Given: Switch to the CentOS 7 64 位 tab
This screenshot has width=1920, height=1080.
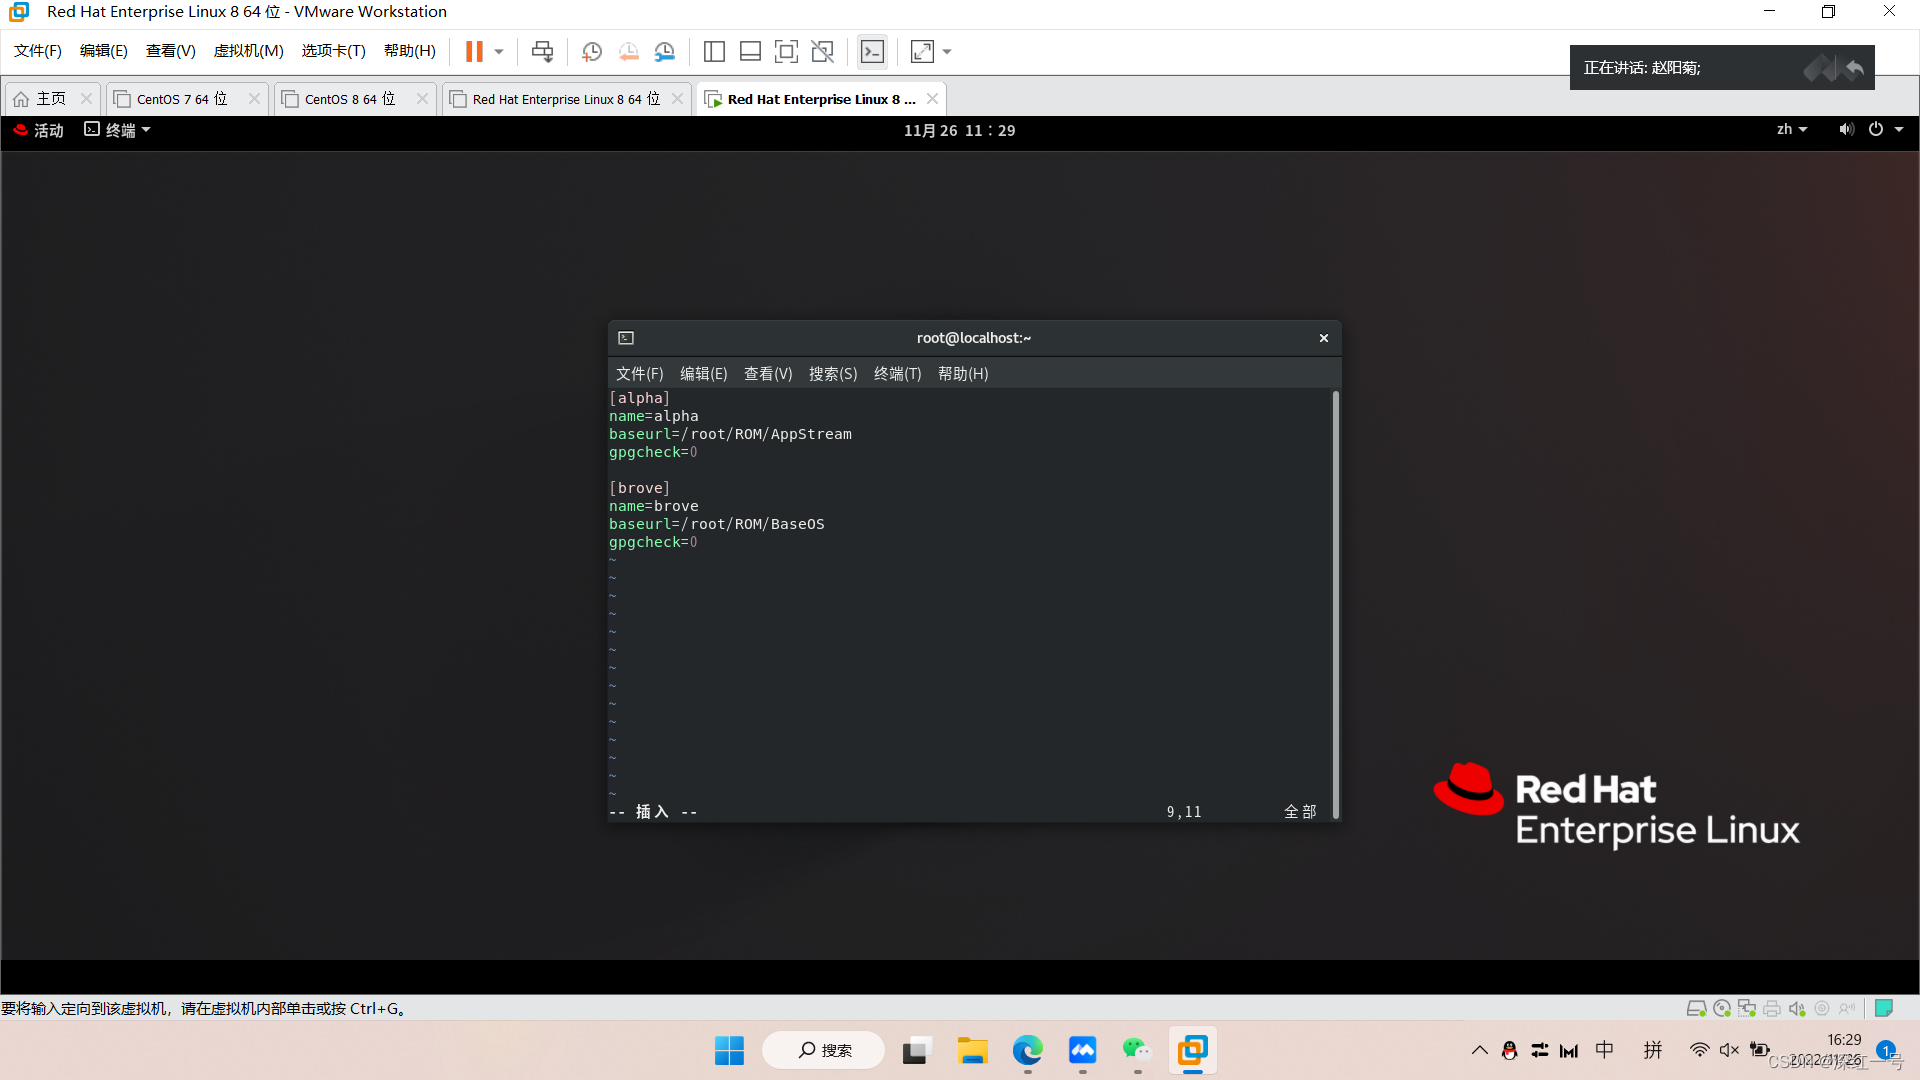Looking at the screenshot, I should [x=182, y=99].
